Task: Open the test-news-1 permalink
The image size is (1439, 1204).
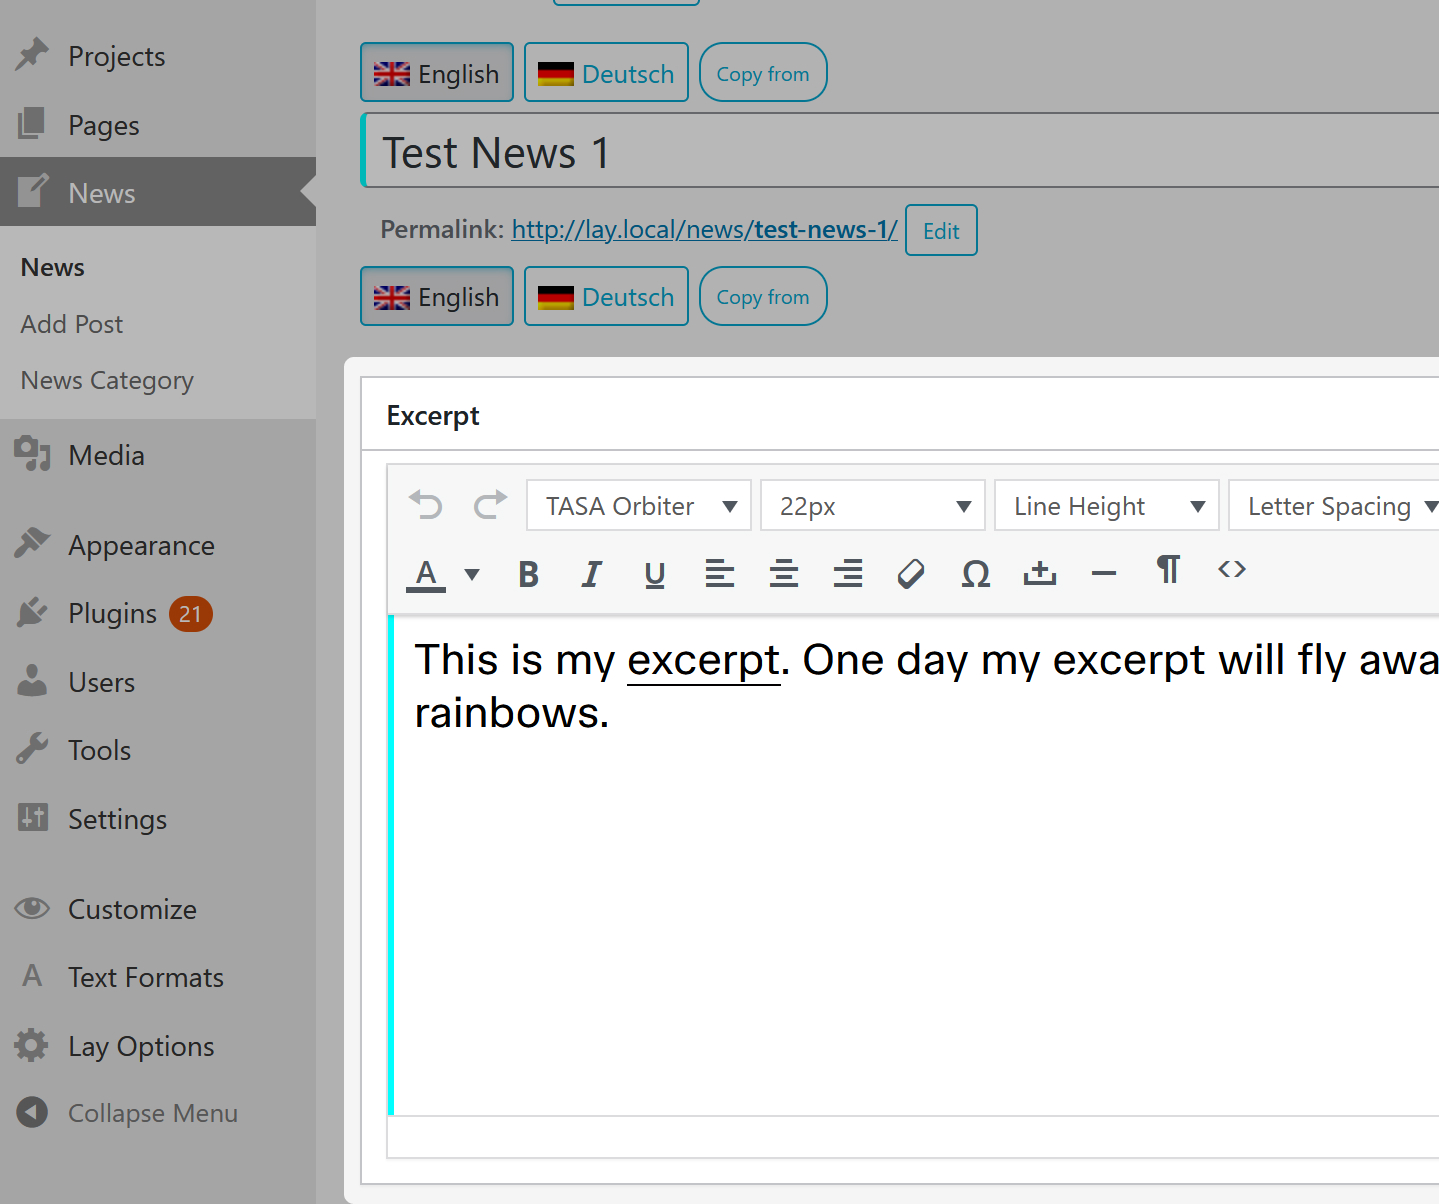Action: tap(704, 230)
